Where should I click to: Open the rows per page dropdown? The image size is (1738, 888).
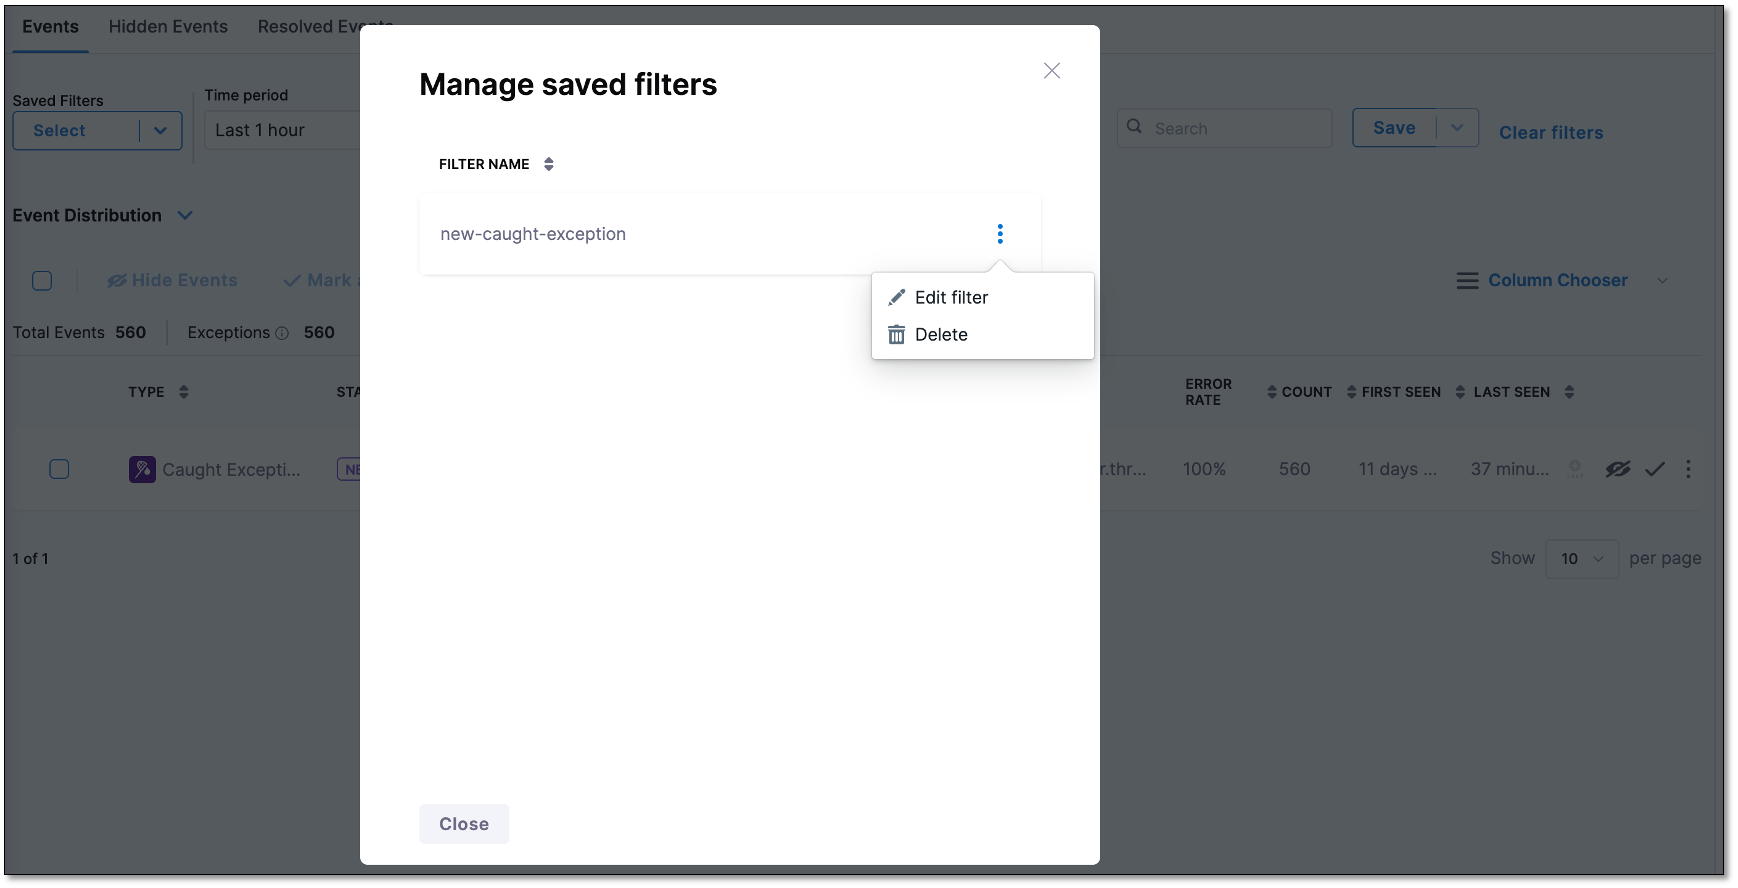pos(1581,559)
